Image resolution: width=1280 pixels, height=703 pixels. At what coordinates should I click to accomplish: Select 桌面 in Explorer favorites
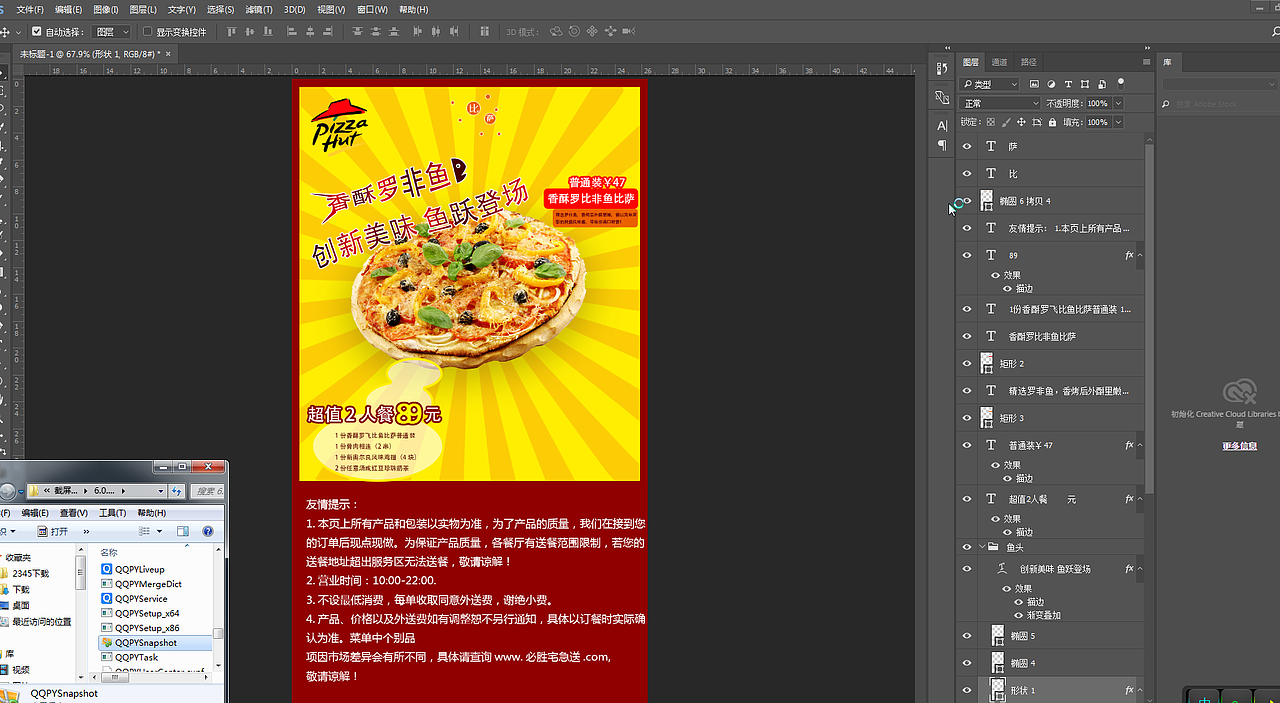pyautogui.click(x=20, y=606)
